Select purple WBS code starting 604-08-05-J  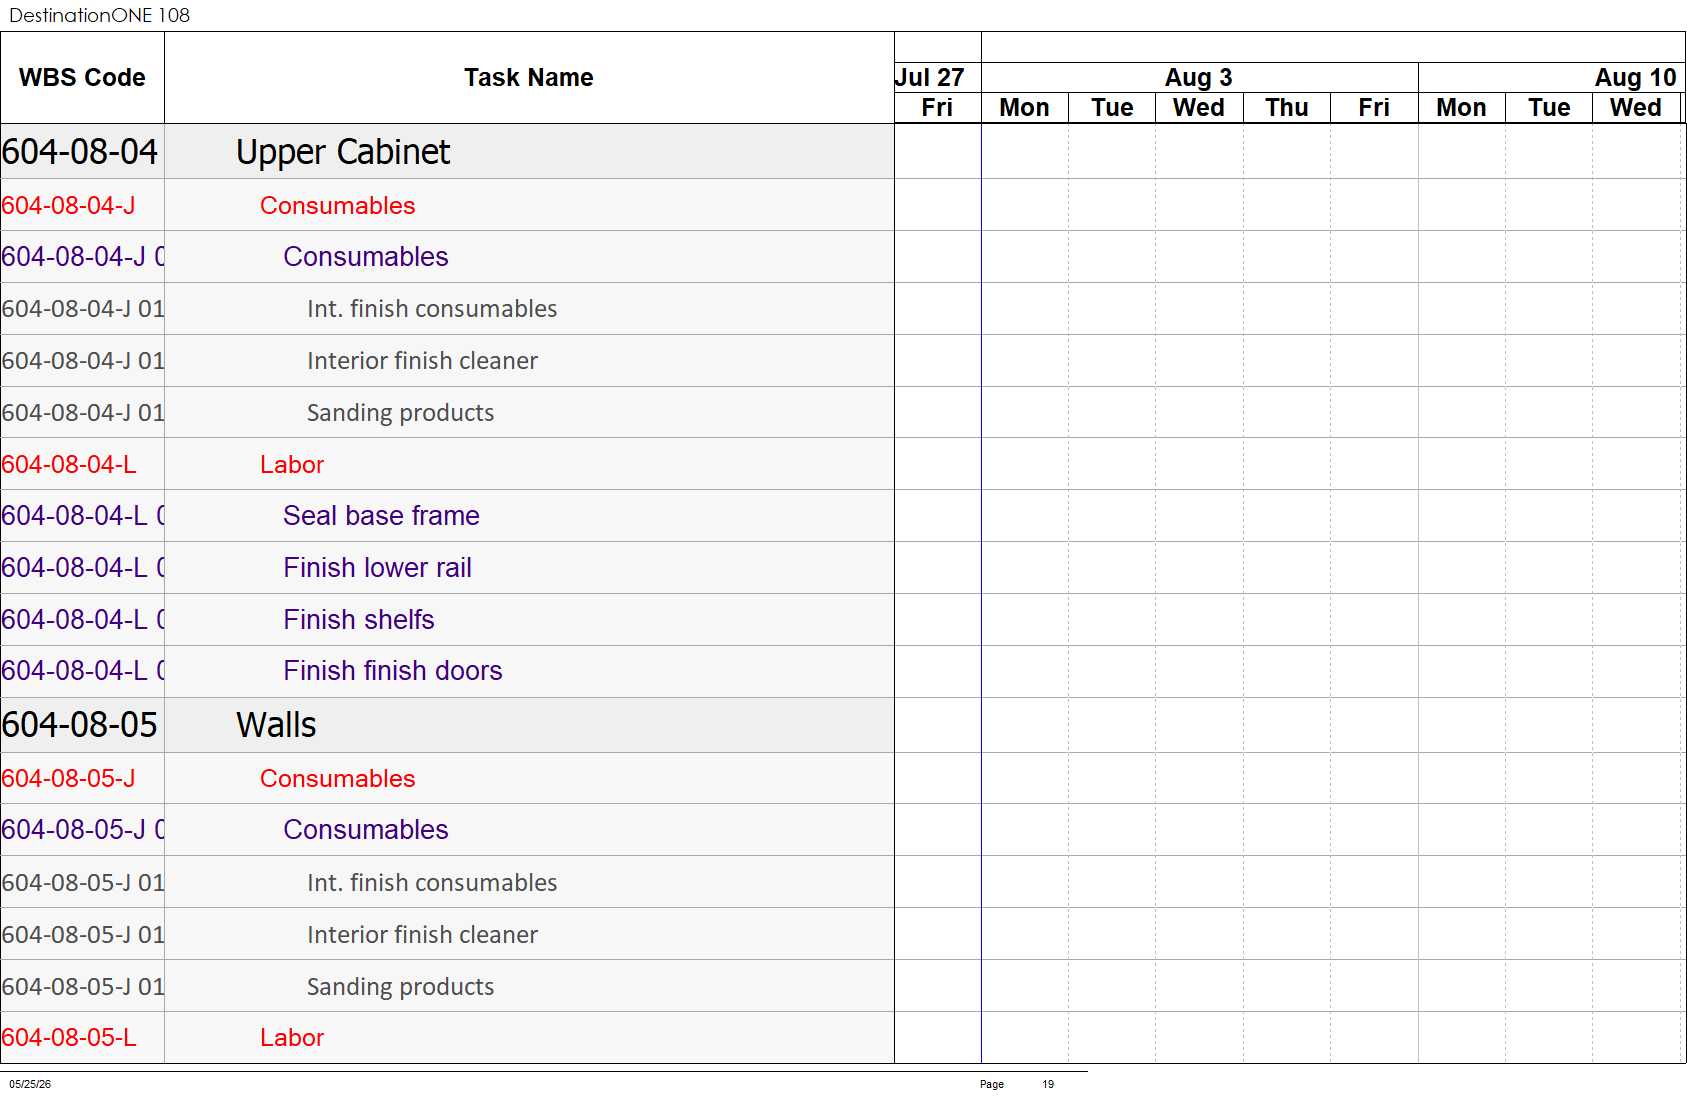[83, 830]
